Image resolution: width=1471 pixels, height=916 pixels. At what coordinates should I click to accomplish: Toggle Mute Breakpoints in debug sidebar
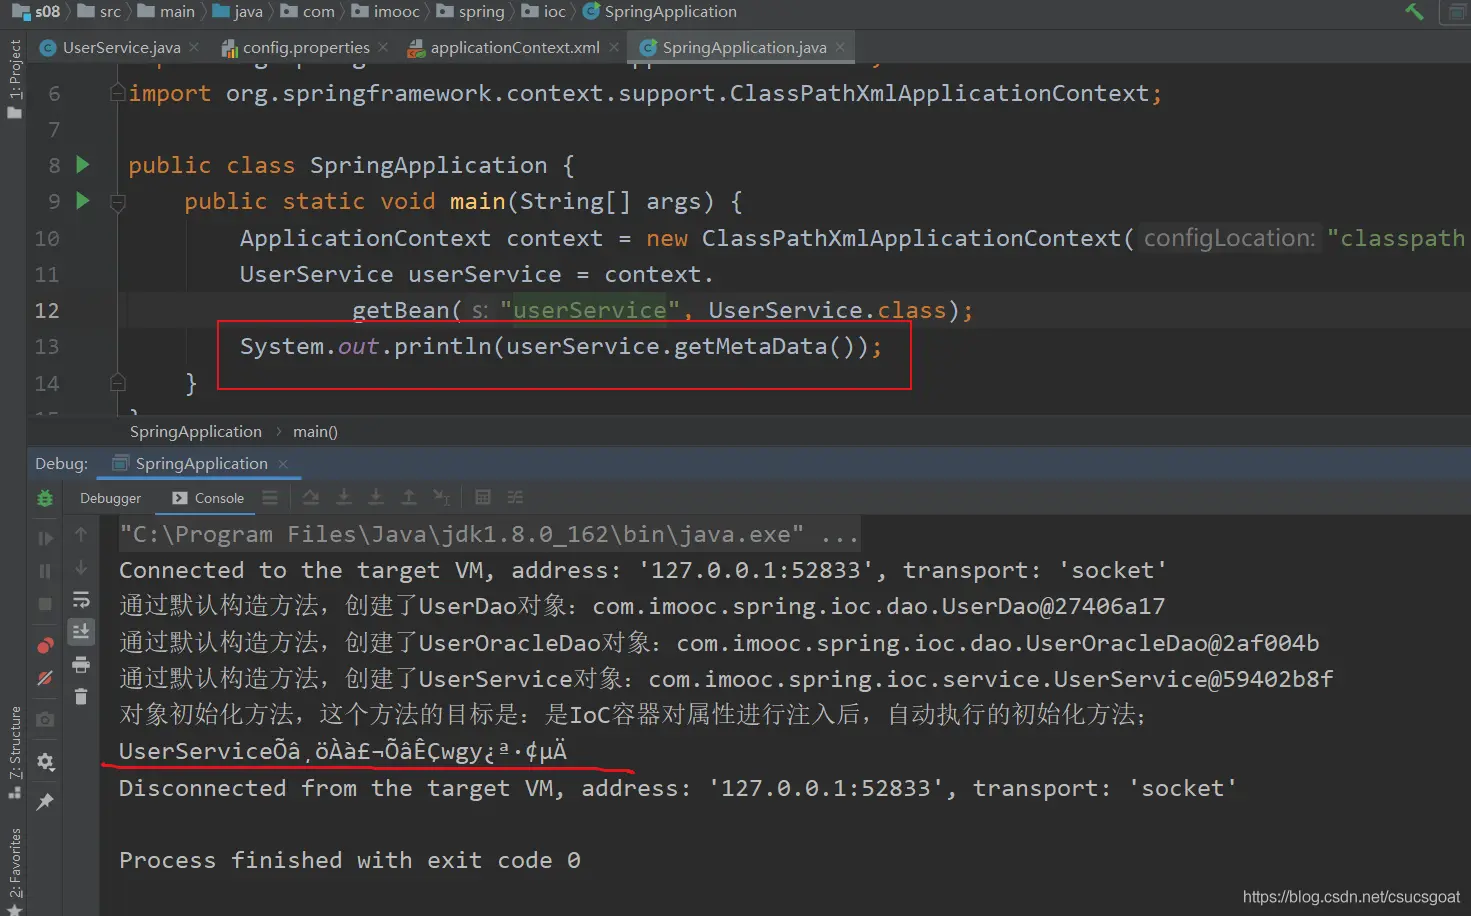click(x=45, y=679)
